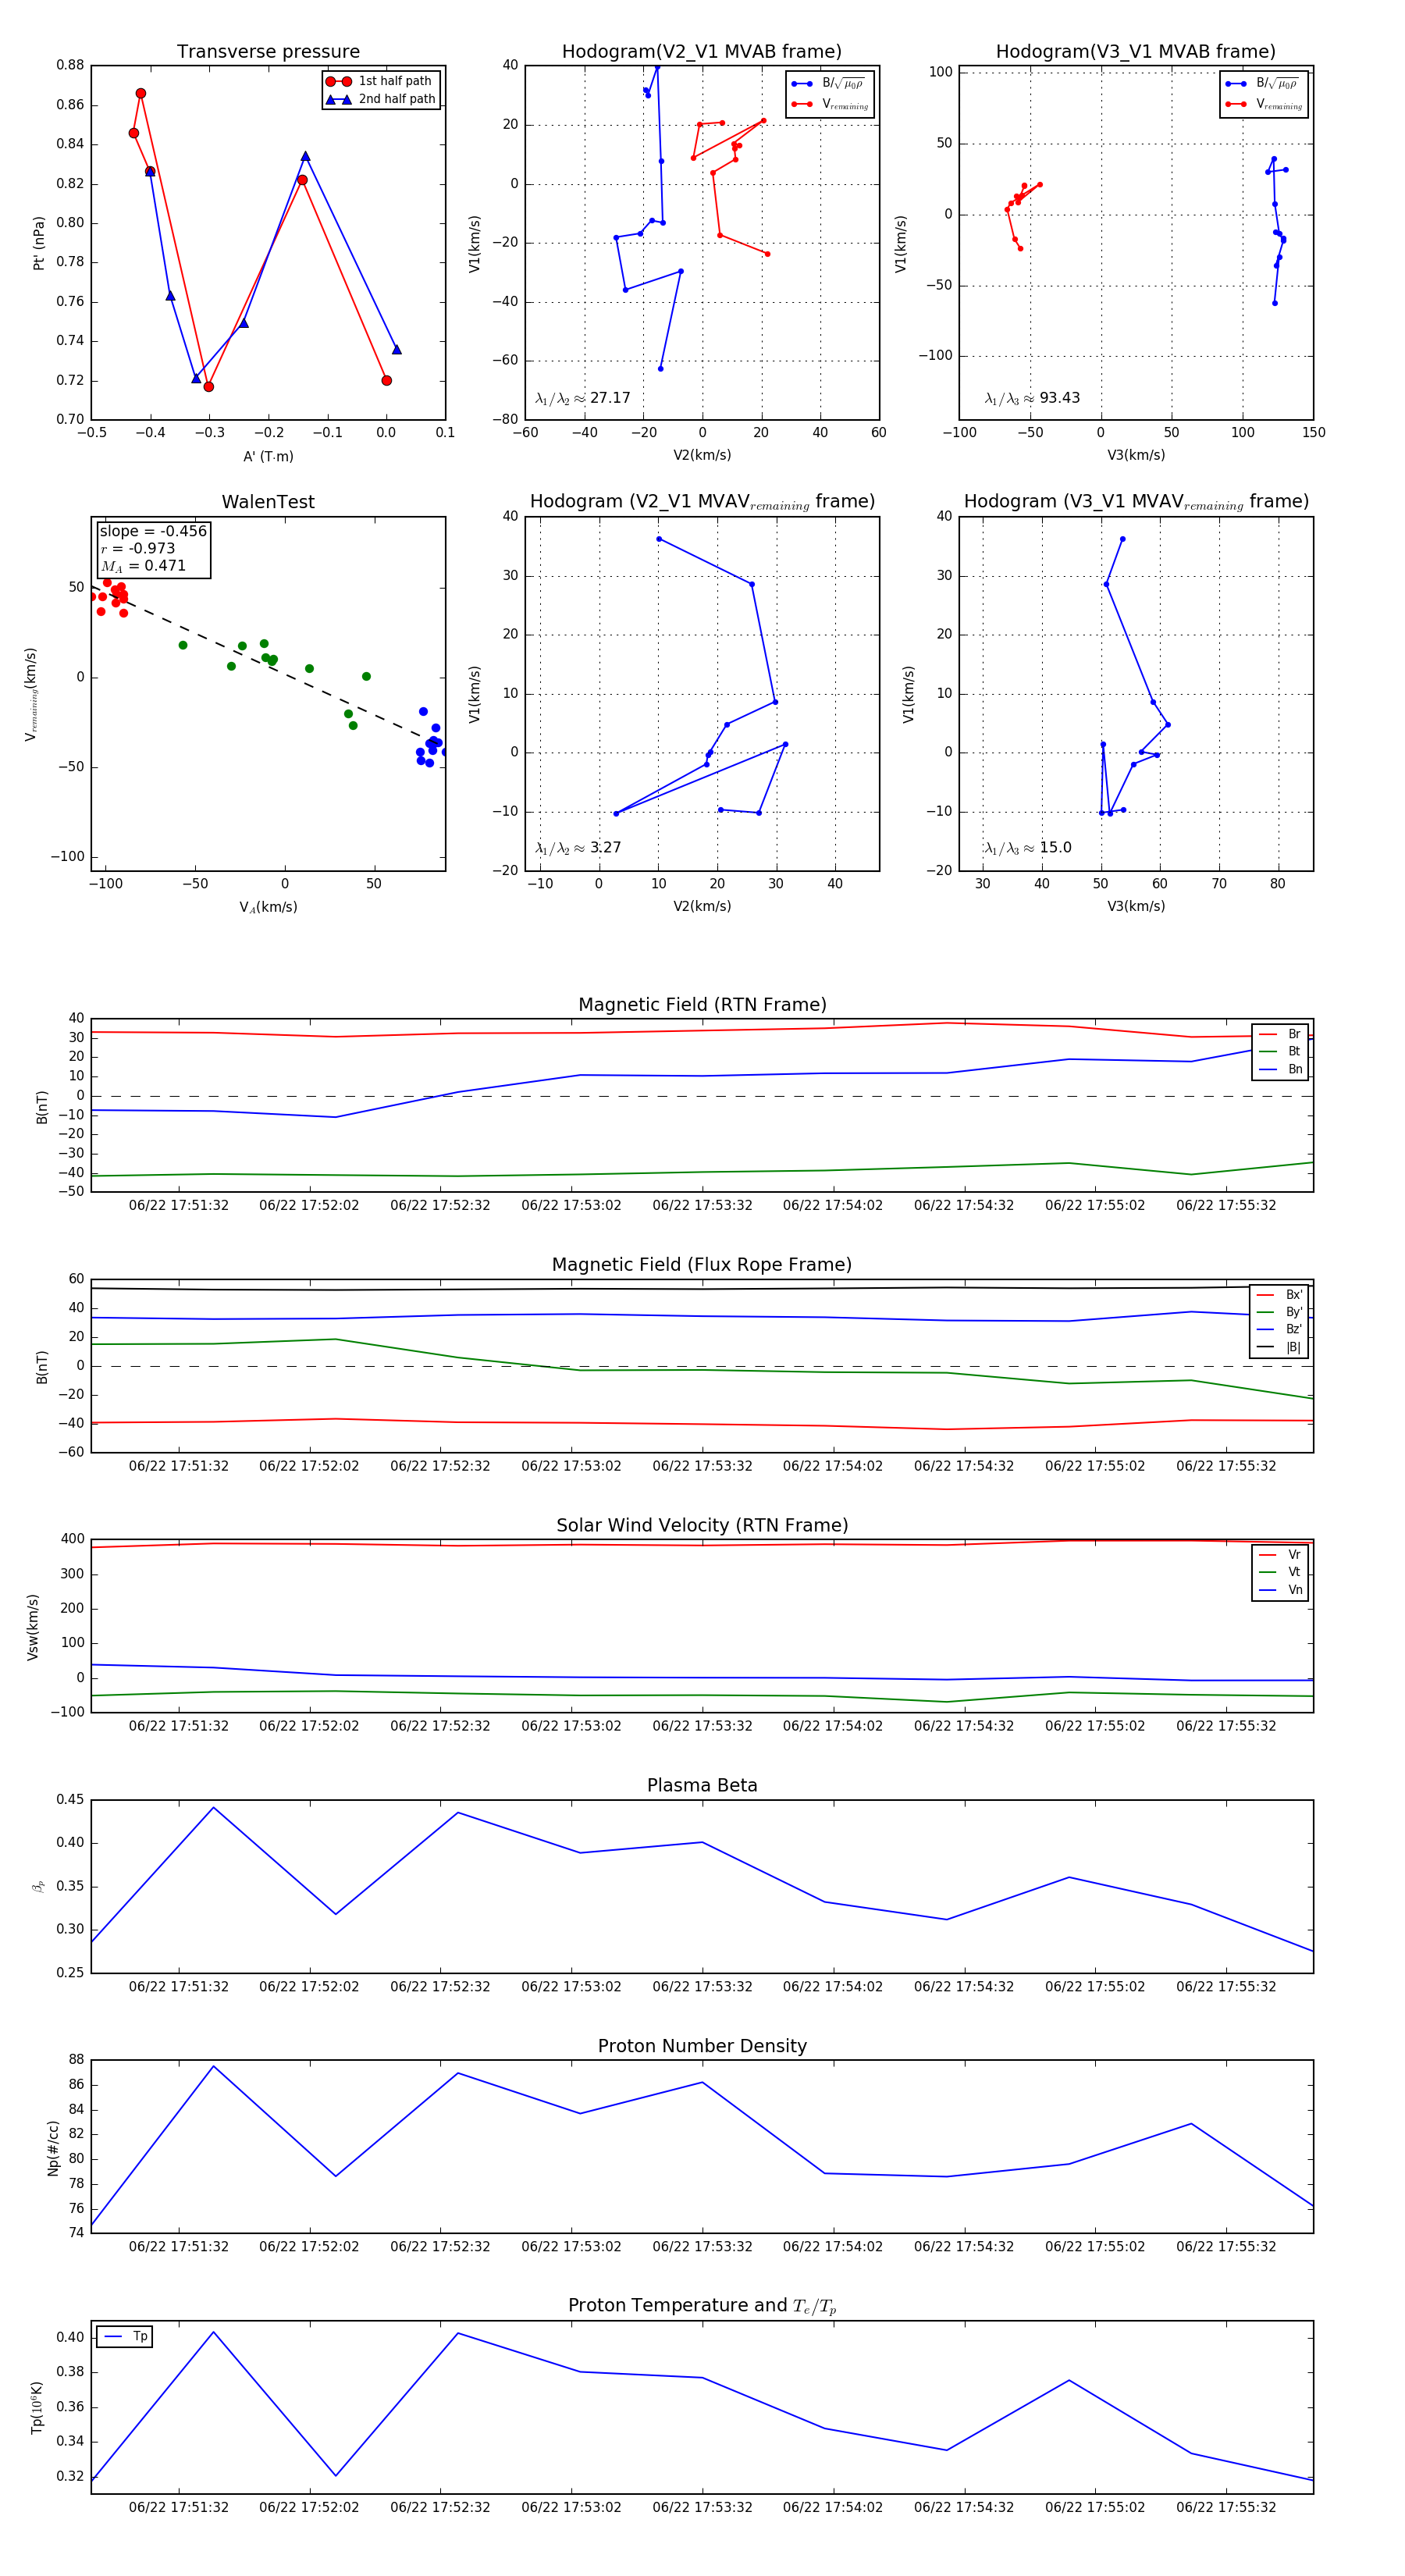Click the Pt' (nPa) axis label

pyautogui.click(x=39, y=243)
